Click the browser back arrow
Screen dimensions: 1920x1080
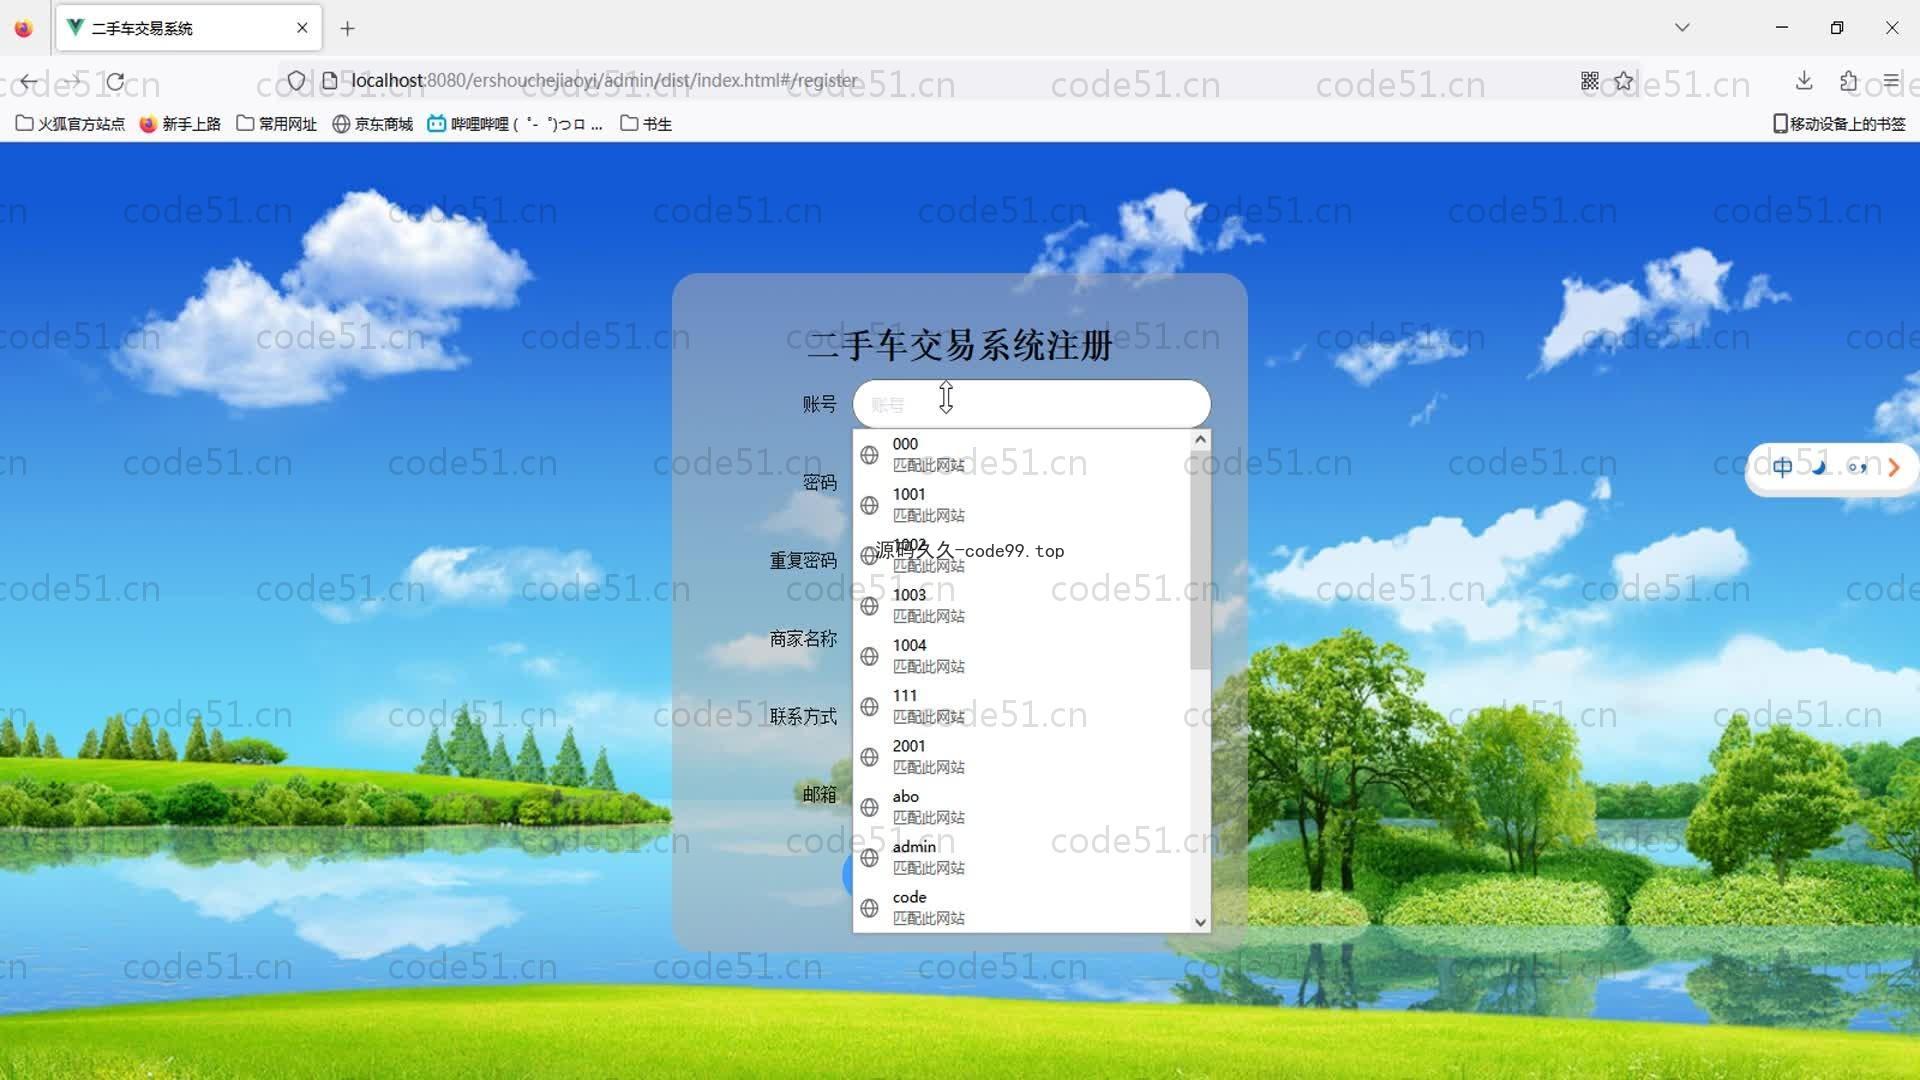click(29, 81)
